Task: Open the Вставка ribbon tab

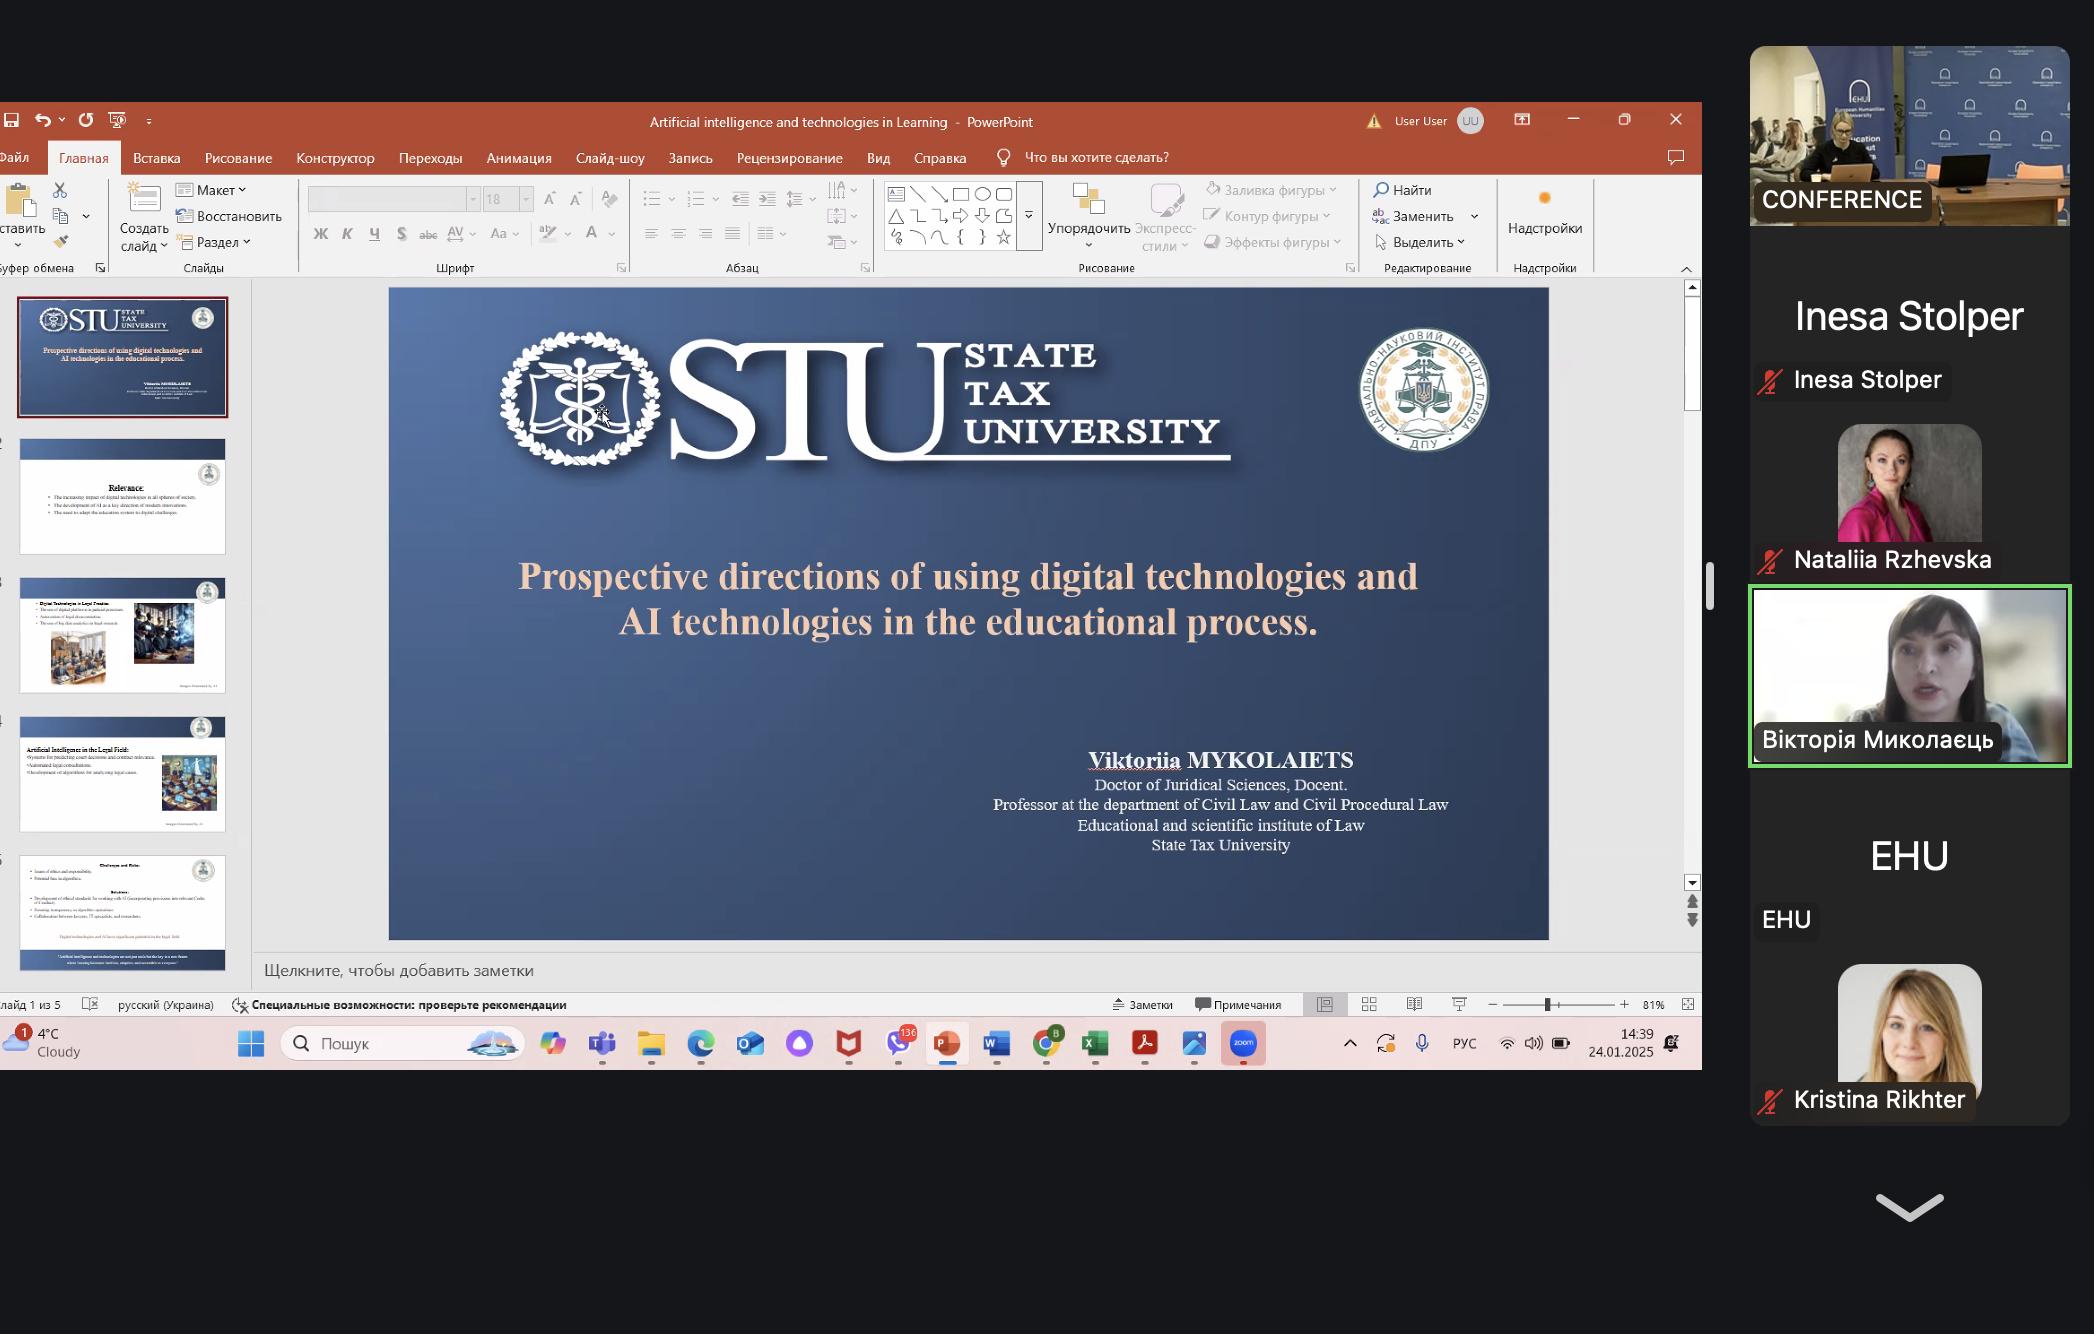Action: 157,158
